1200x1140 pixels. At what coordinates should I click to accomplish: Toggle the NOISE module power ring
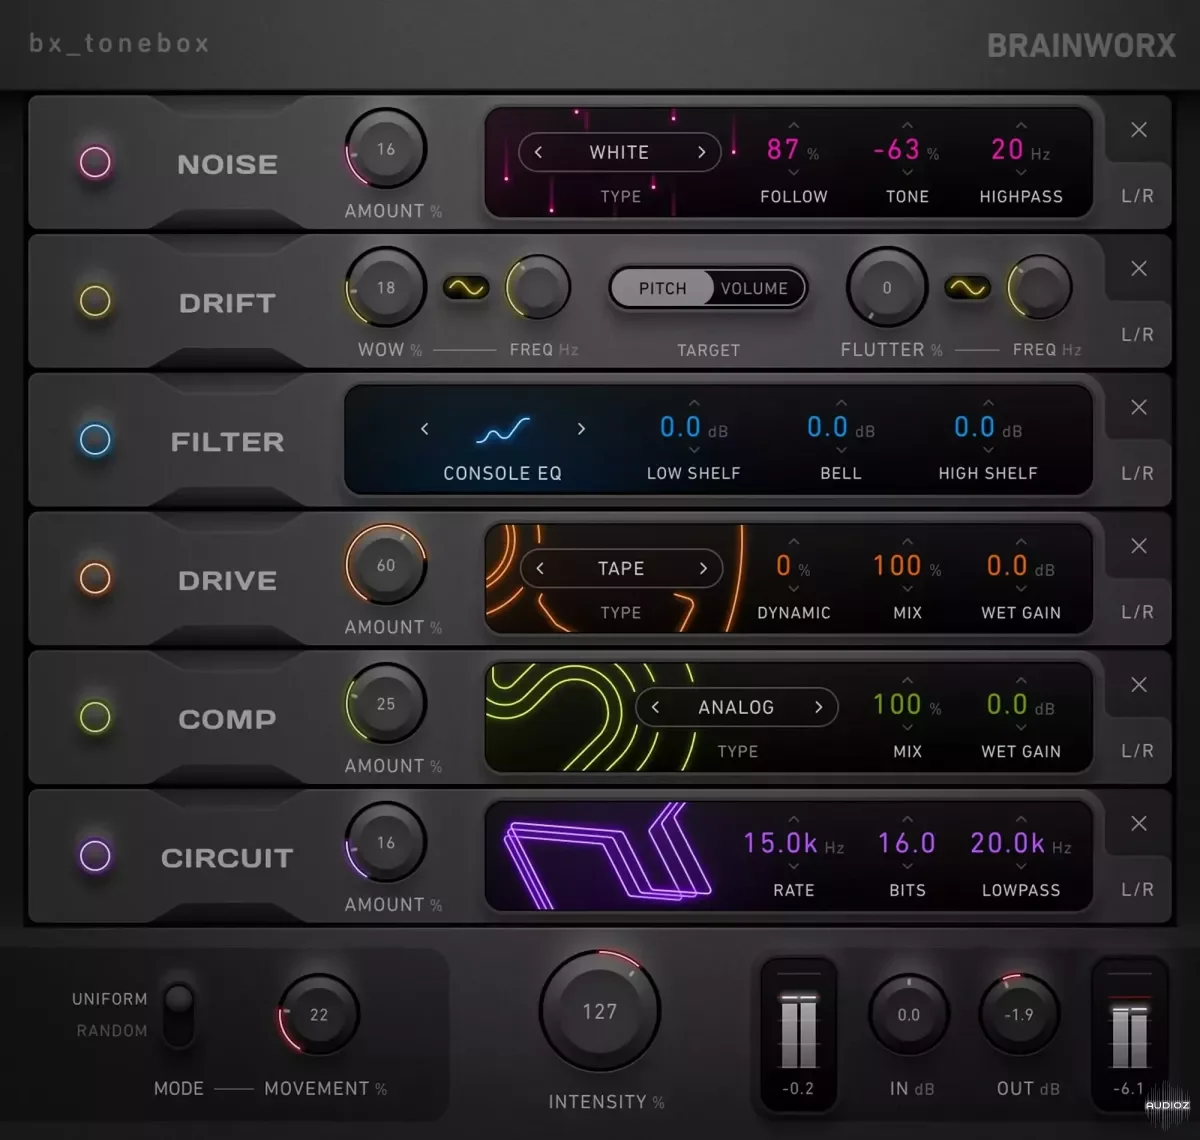tap(95, 162)
